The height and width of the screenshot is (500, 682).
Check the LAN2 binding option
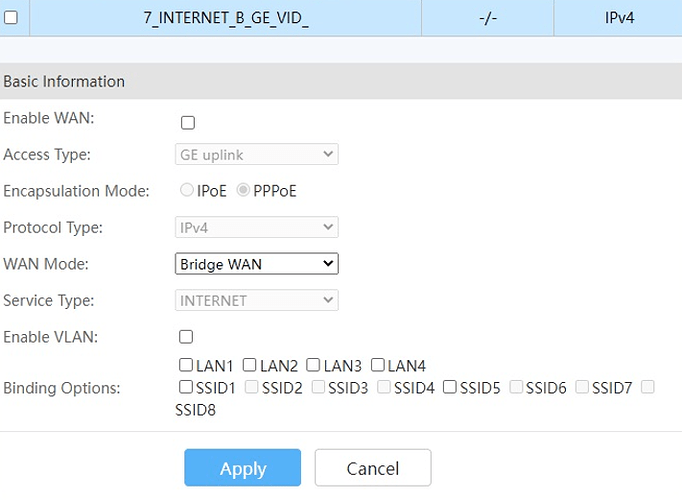tap(249, 366)
